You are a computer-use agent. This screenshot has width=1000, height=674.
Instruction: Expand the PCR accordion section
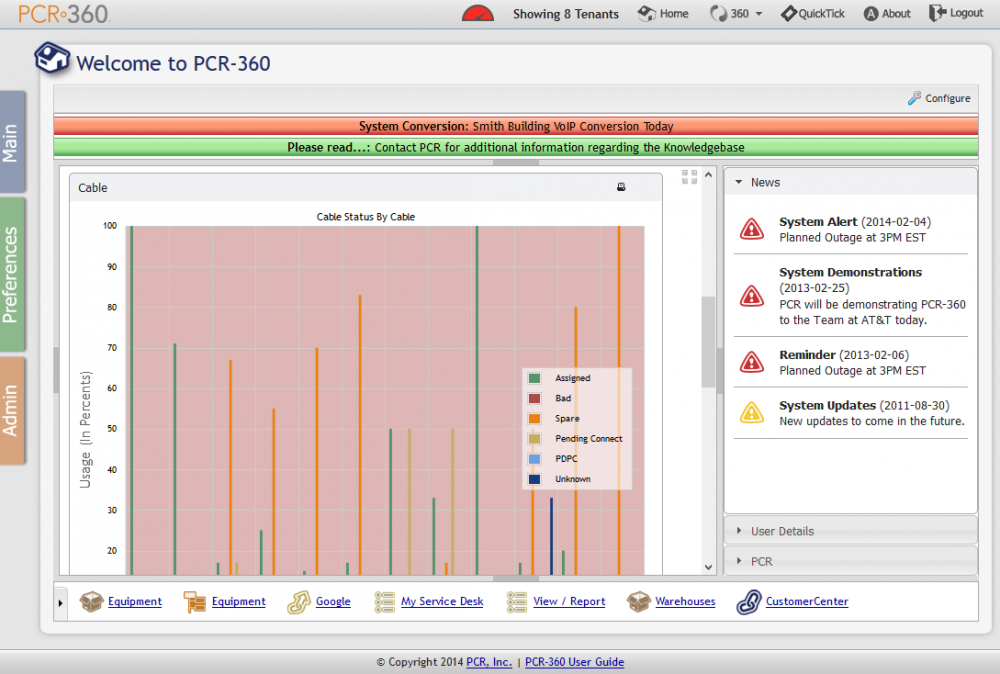coord(761,561)
